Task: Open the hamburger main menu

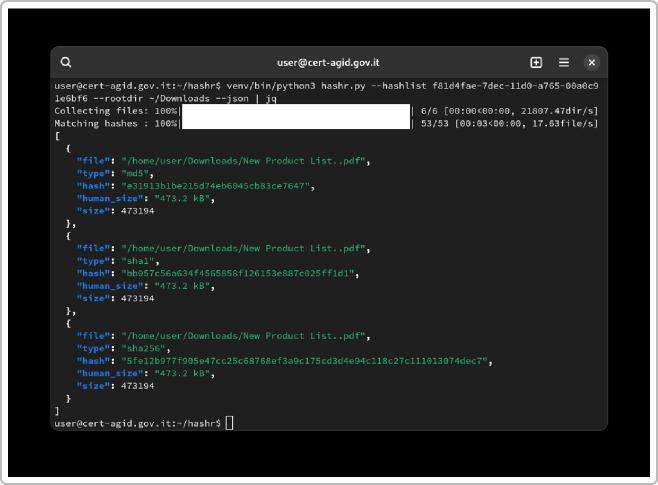Action: (564, 62)
